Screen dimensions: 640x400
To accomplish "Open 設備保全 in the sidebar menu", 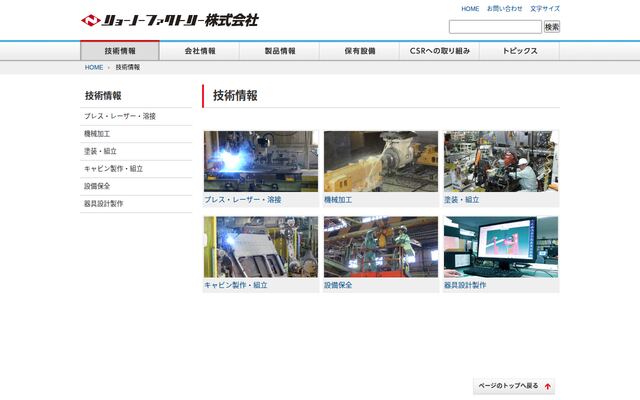I will [136, 187].
